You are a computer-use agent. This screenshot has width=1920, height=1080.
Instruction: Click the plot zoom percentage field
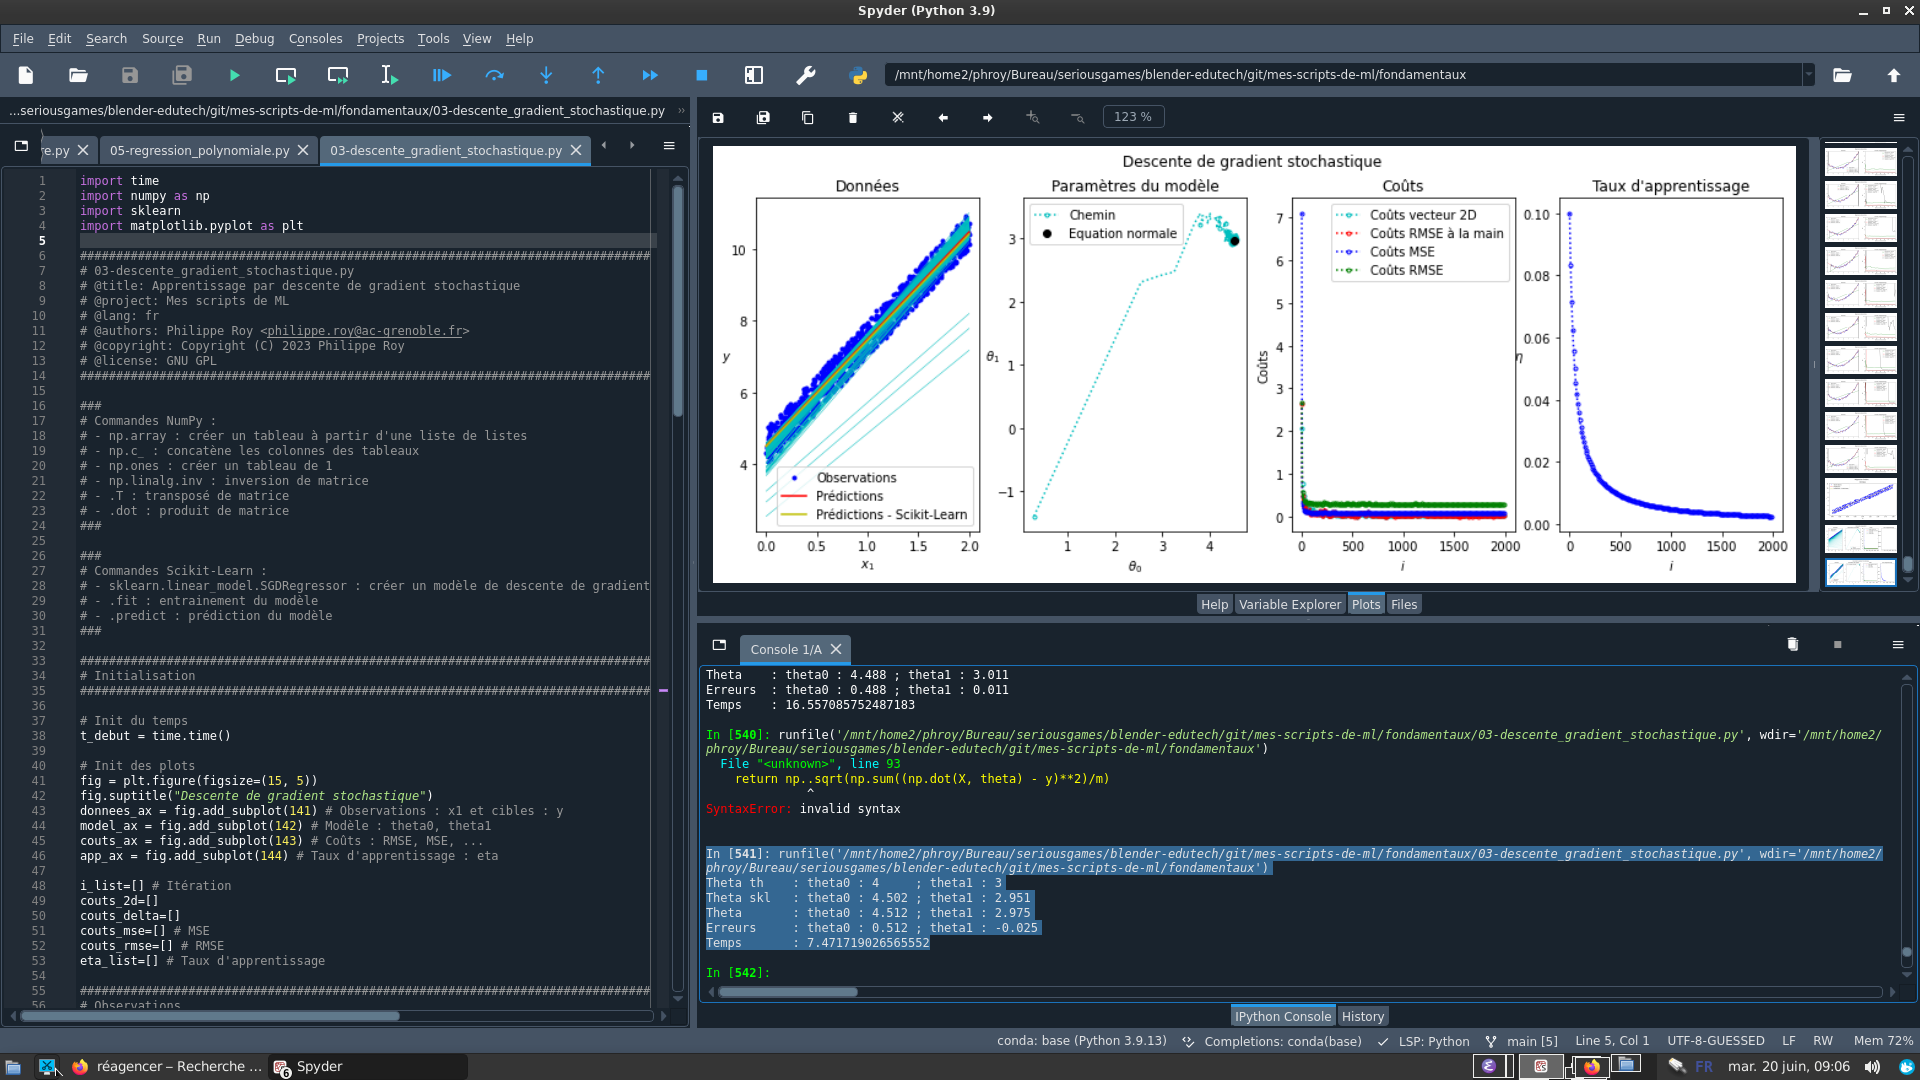pos(1133,117)
